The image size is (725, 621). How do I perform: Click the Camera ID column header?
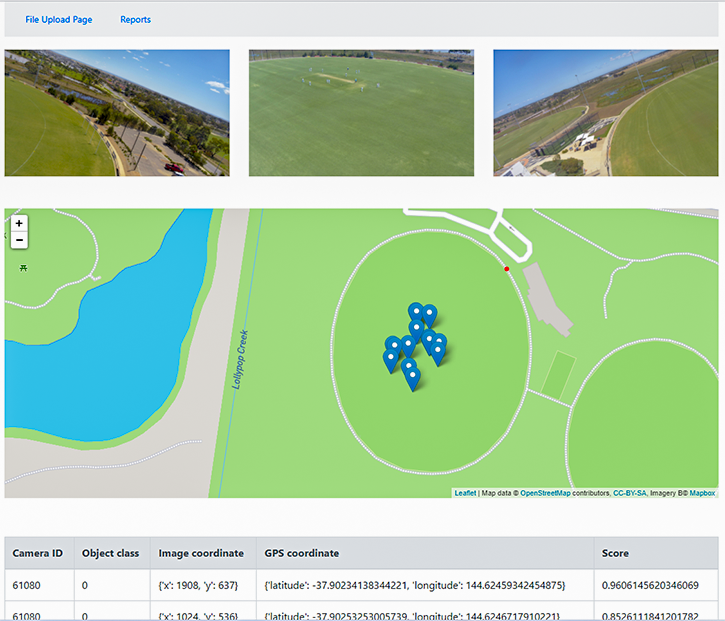click(x=38, y=553)
